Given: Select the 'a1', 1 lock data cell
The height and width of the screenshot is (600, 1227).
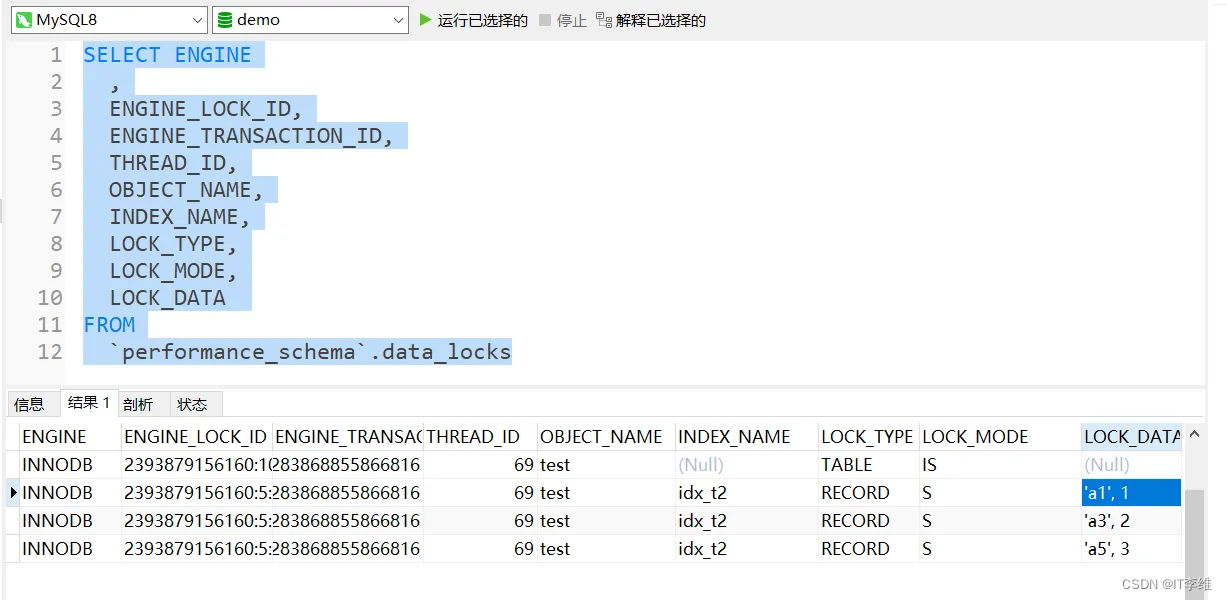Looking at the screenshot, I should pyautogui.click(x=1132, y=493).
